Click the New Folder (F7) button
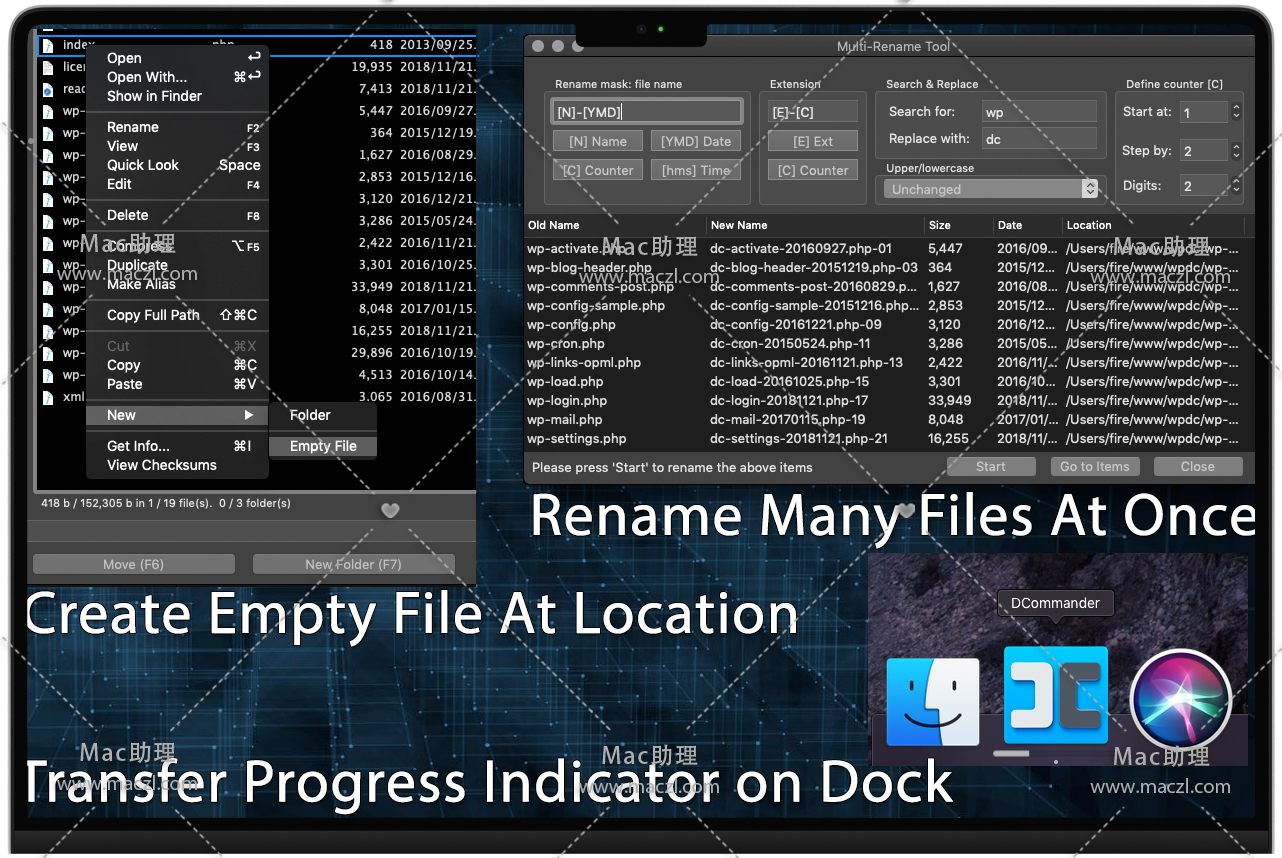Screen dimensions: 1282x858 click(353, 565)
